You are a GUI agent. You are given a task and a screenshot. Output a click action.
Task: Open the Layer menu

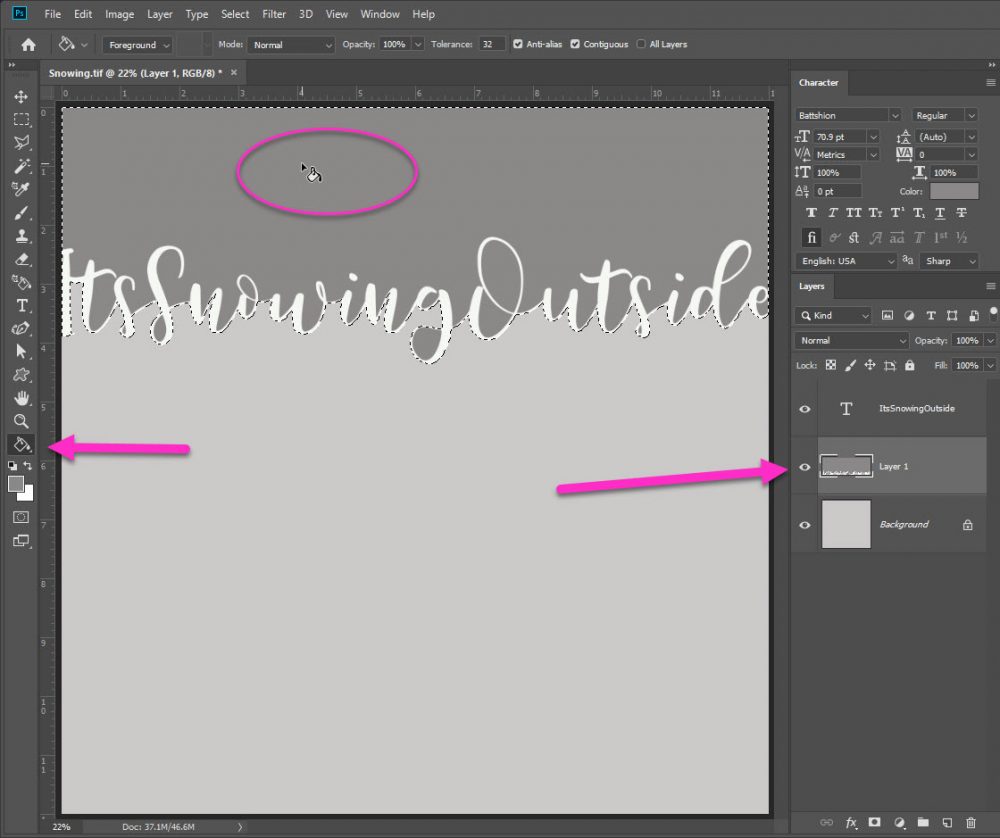(x=159, y=15)
